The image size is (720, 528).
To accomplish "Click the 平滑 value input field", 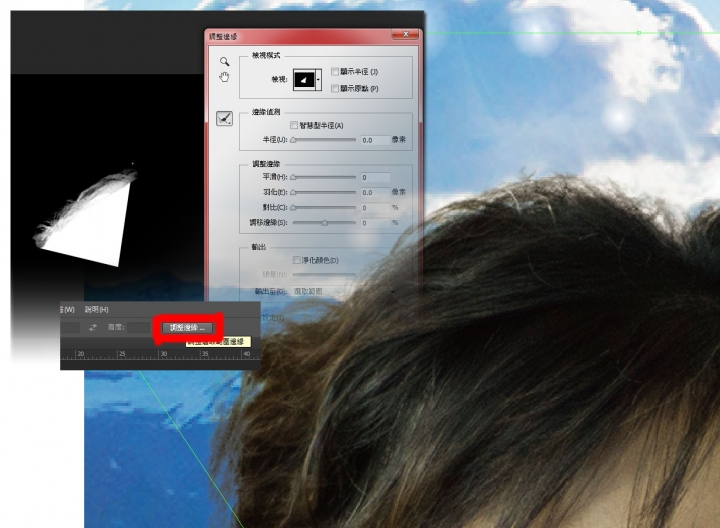I will point(375,177).
